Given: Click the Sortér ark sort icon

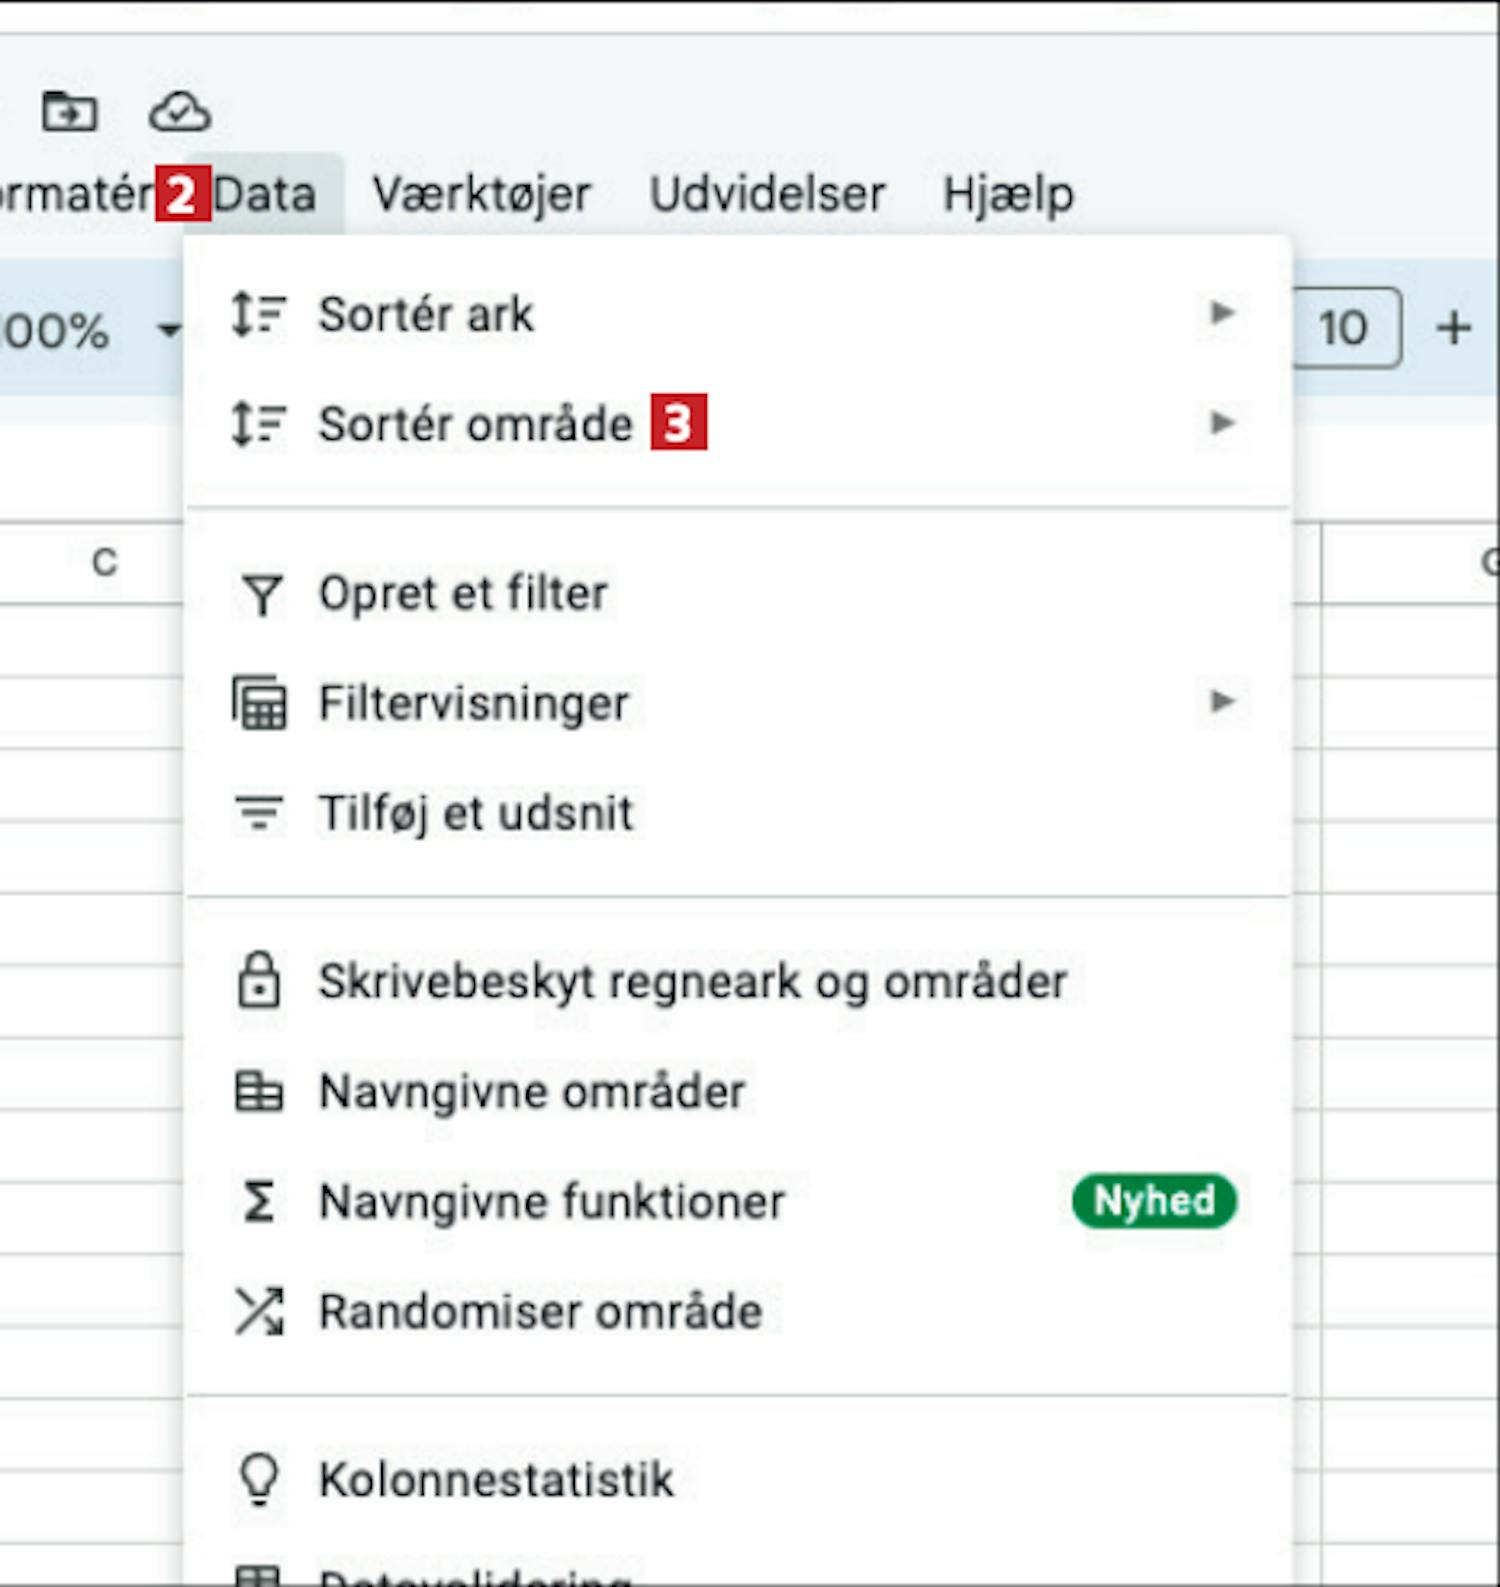Looking at the screenshot, I should [x=258, y=314].
